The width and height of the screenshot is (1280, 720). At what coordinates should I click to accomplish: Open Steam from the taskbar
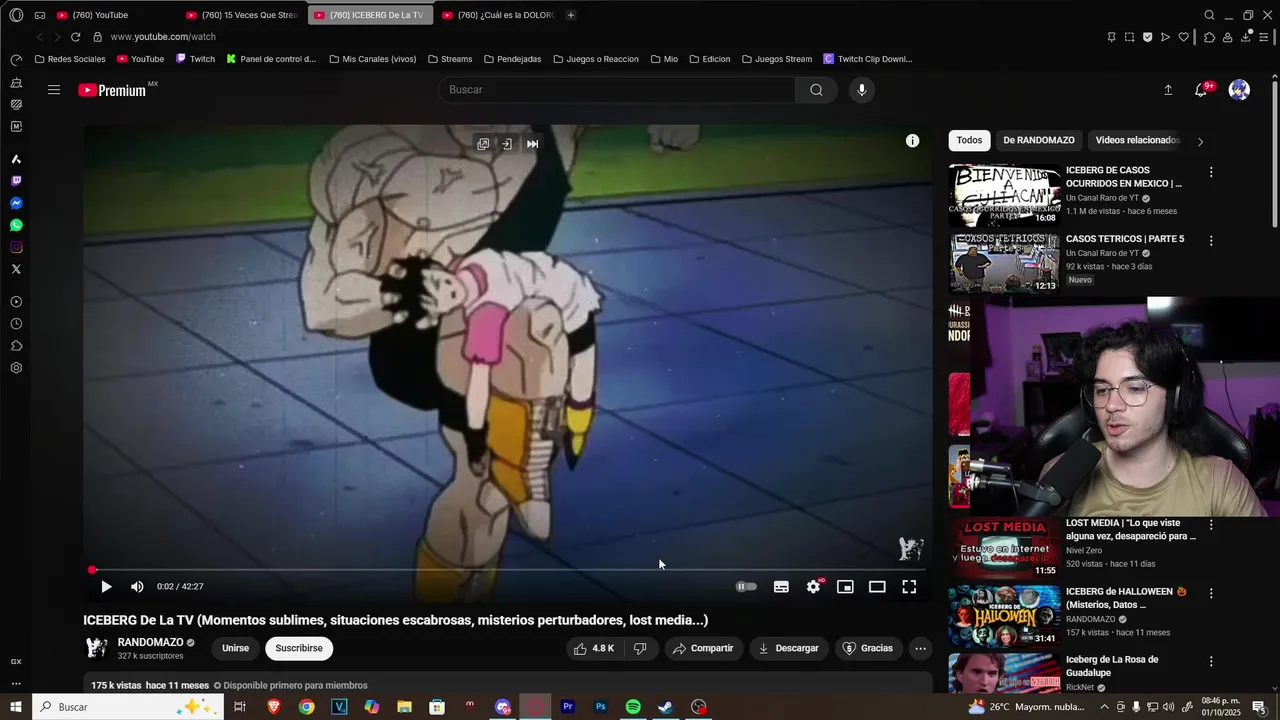(666, 707)
